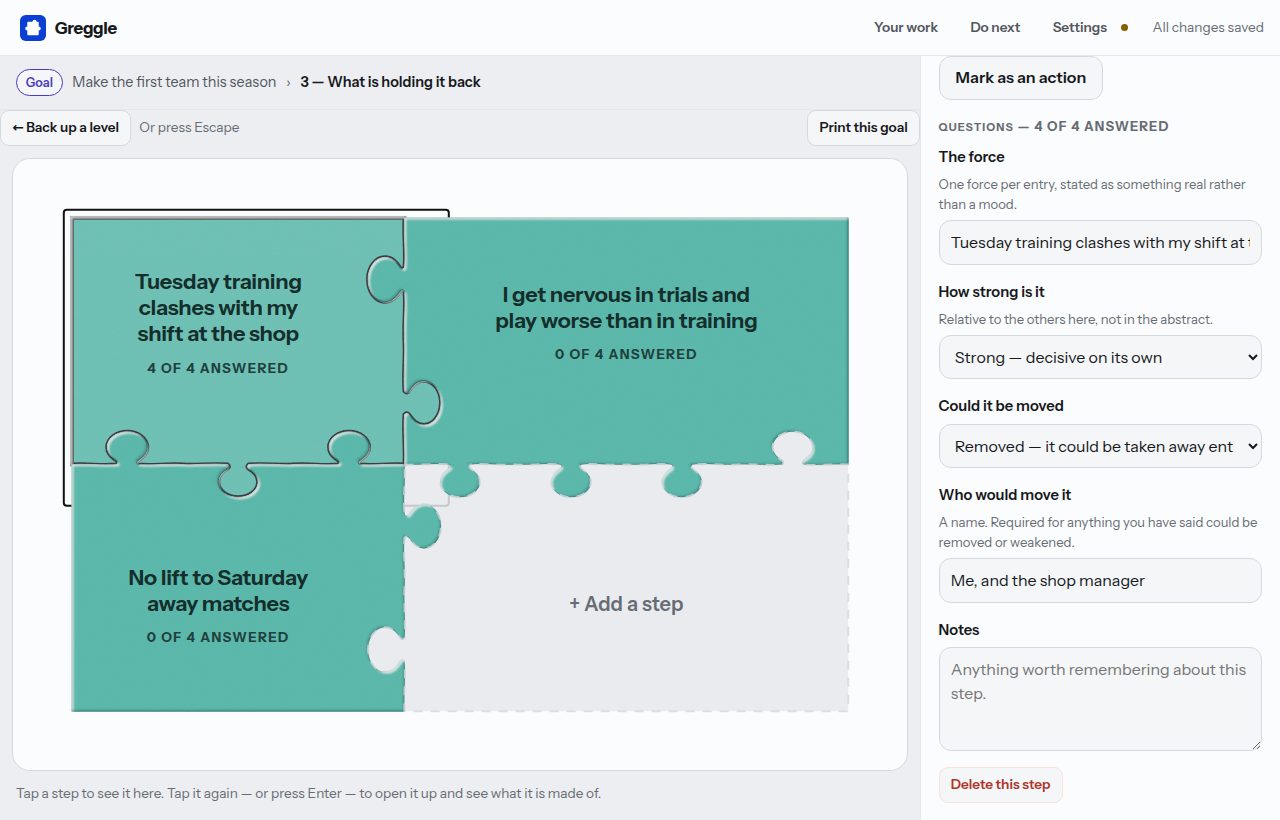Open Settings in the top bar
The height and width of the screenshot is (820, 1280).
point(1080,28)
